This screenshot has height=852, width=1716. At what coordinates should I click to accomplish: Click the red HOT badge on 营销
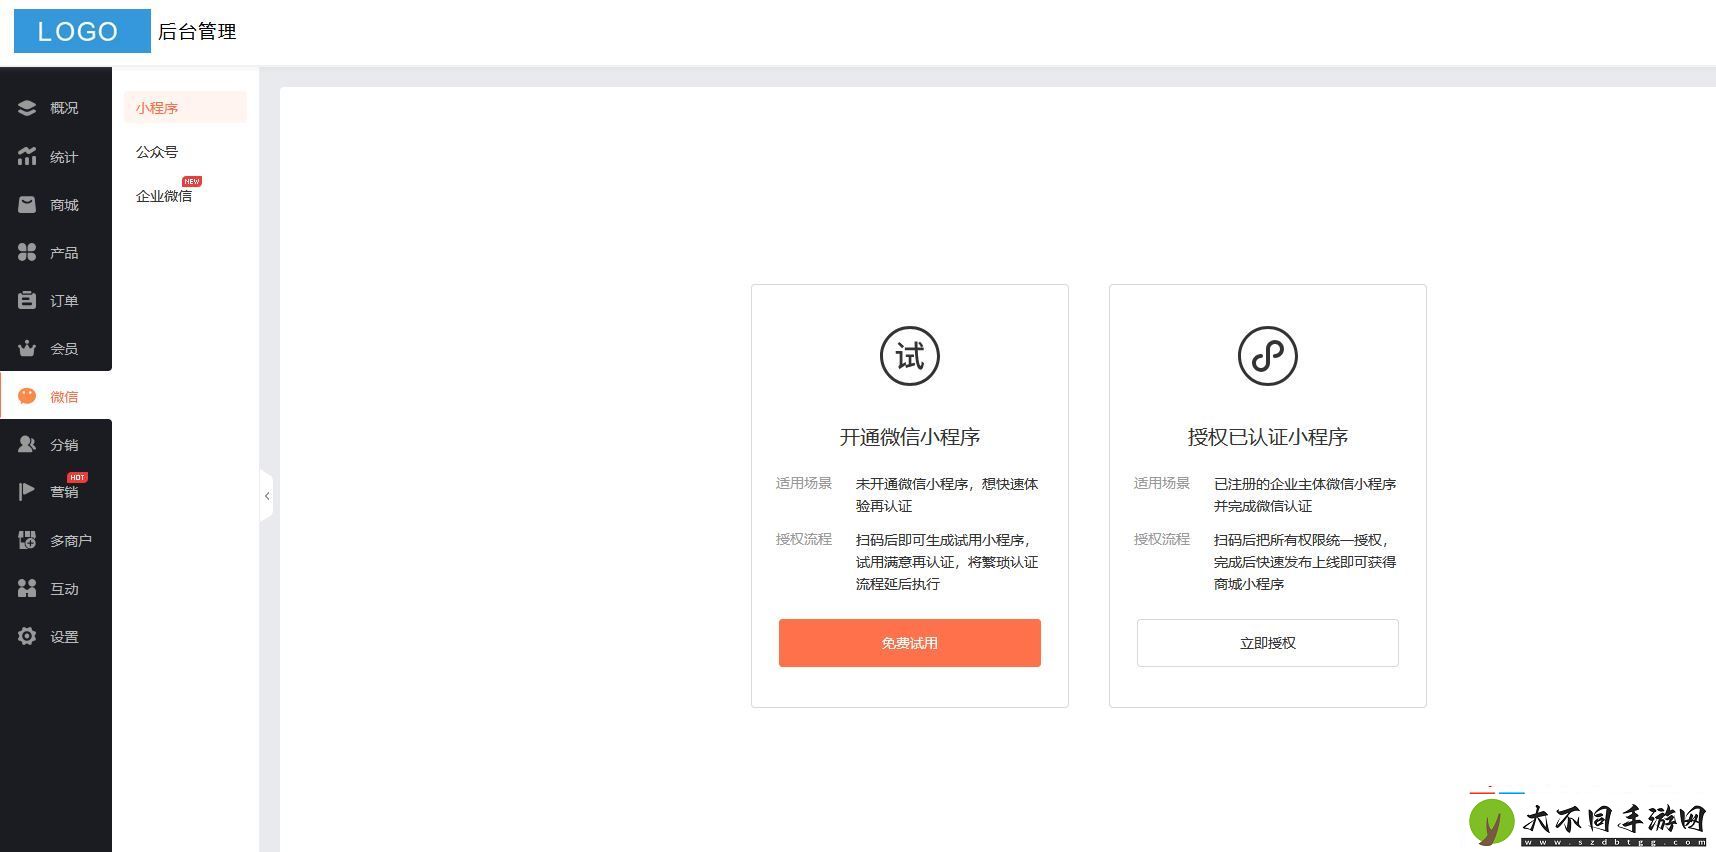77,477
